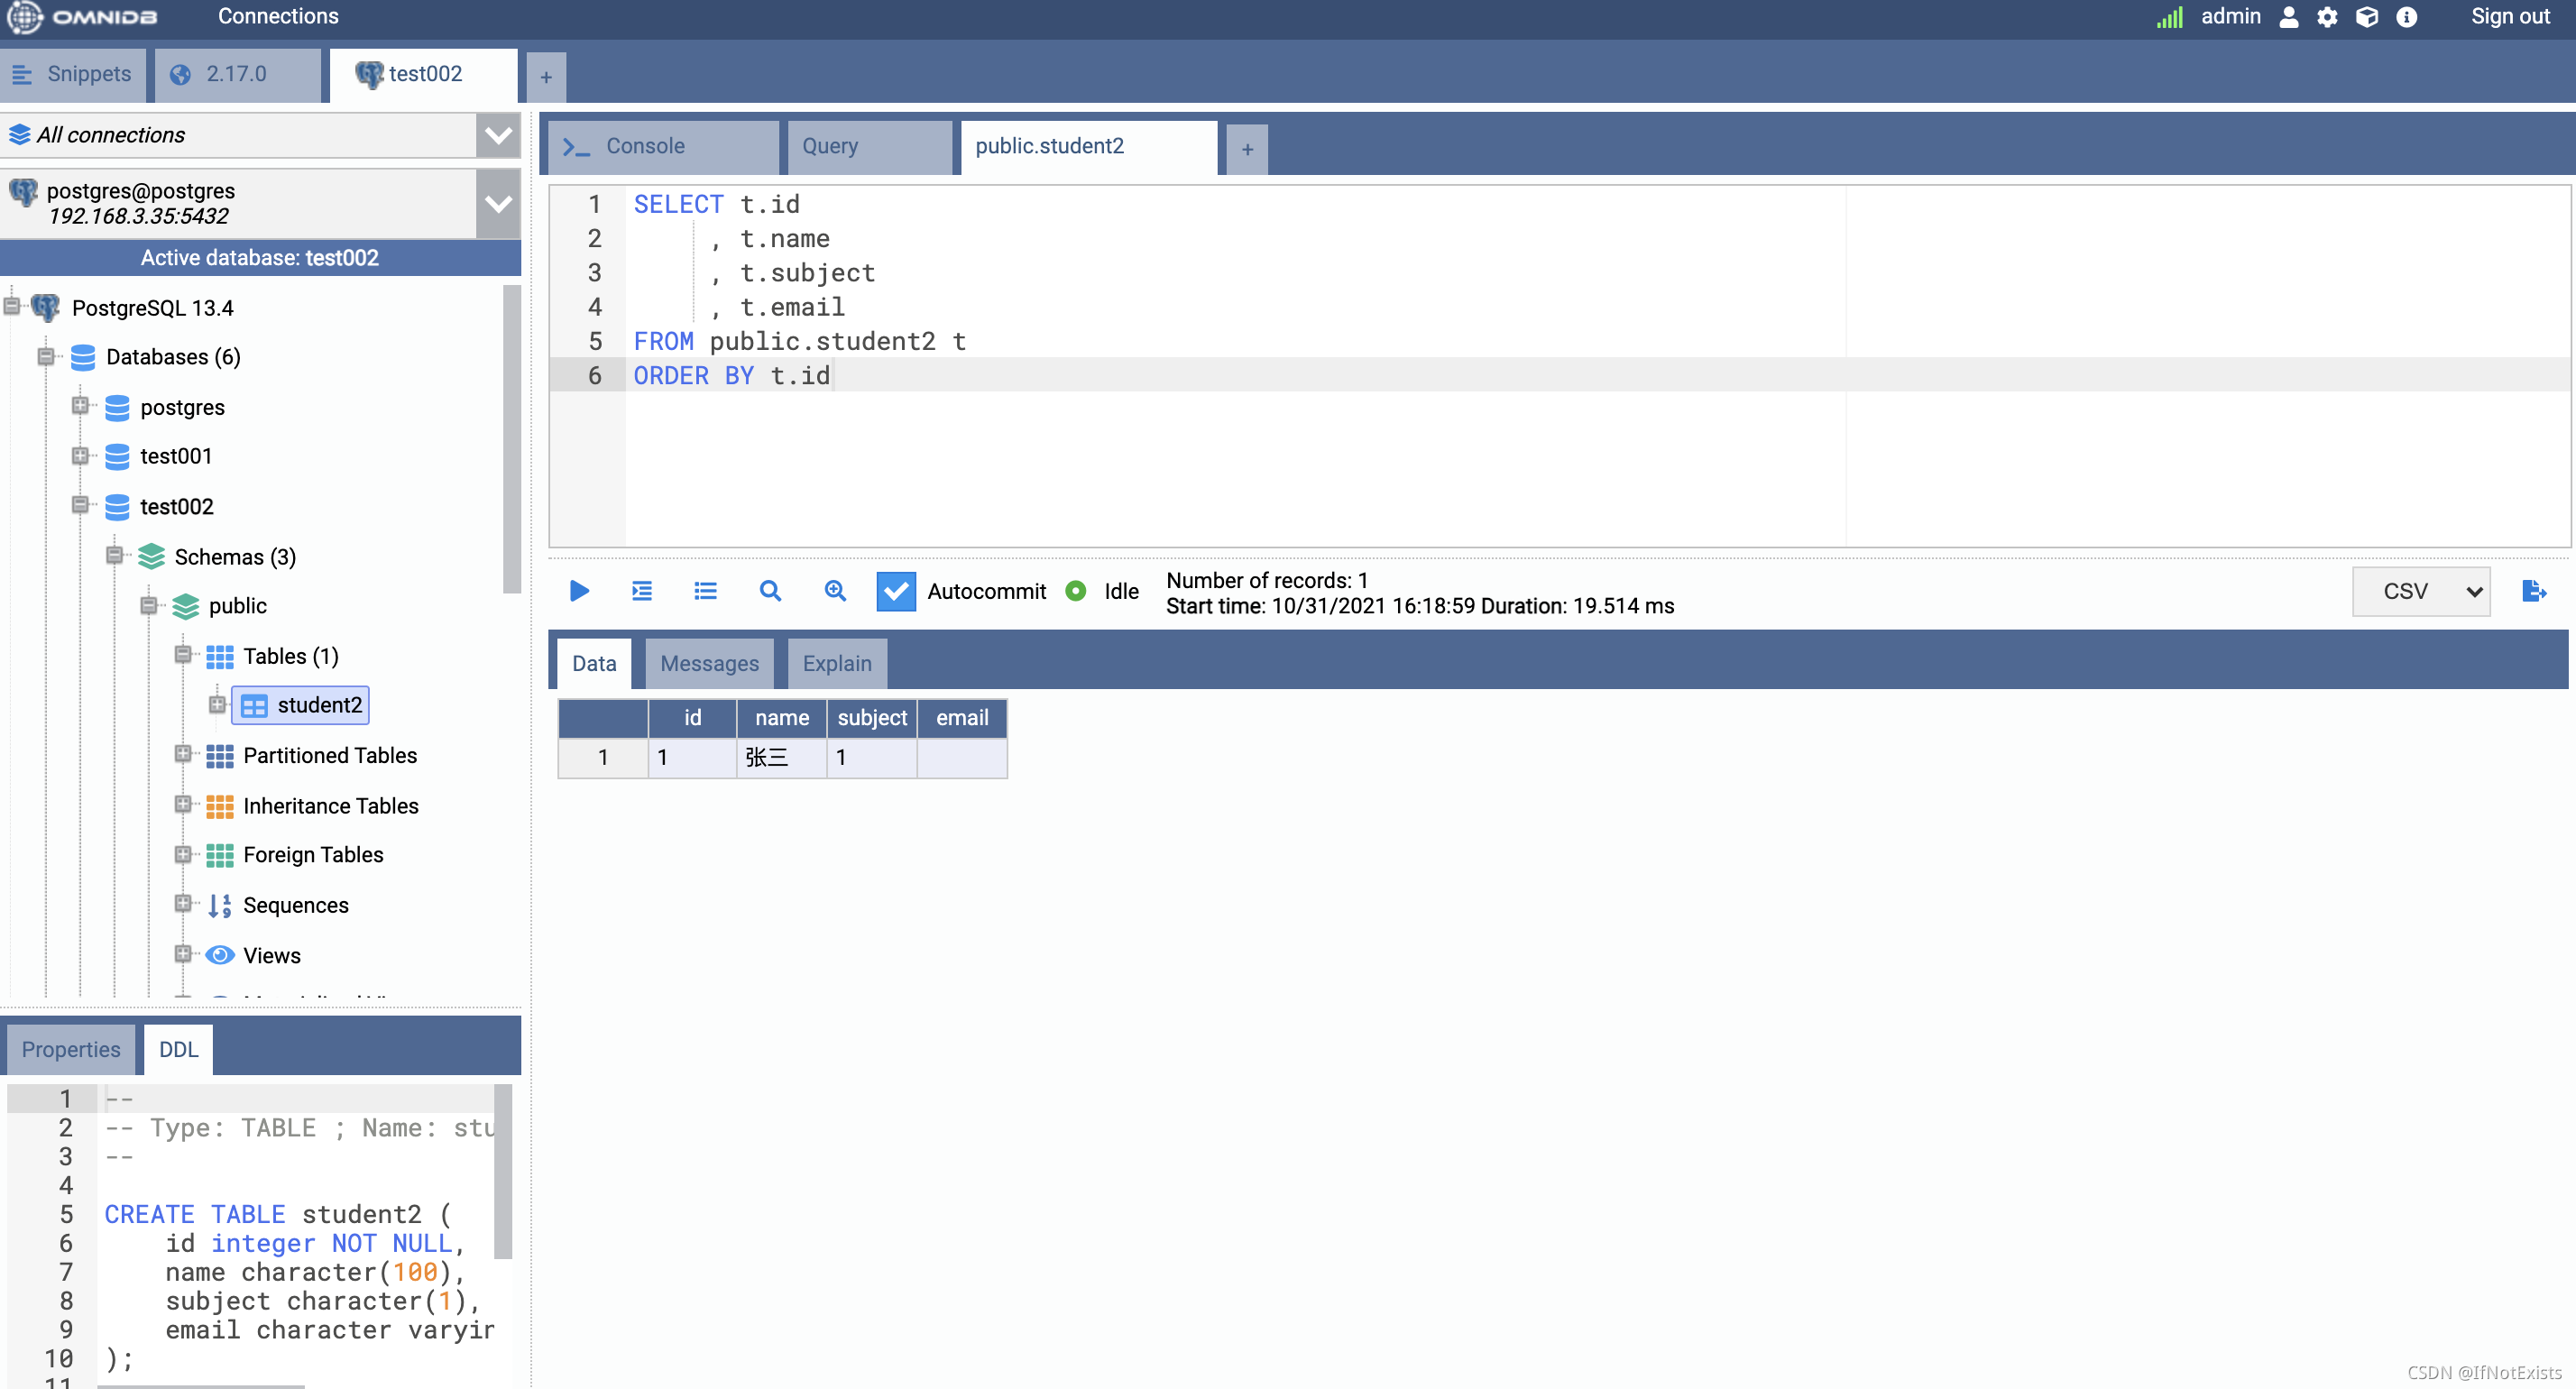2576x1389 pixels.
Task: Click the user profile icon beside admin
Action: pos(2288,17)
